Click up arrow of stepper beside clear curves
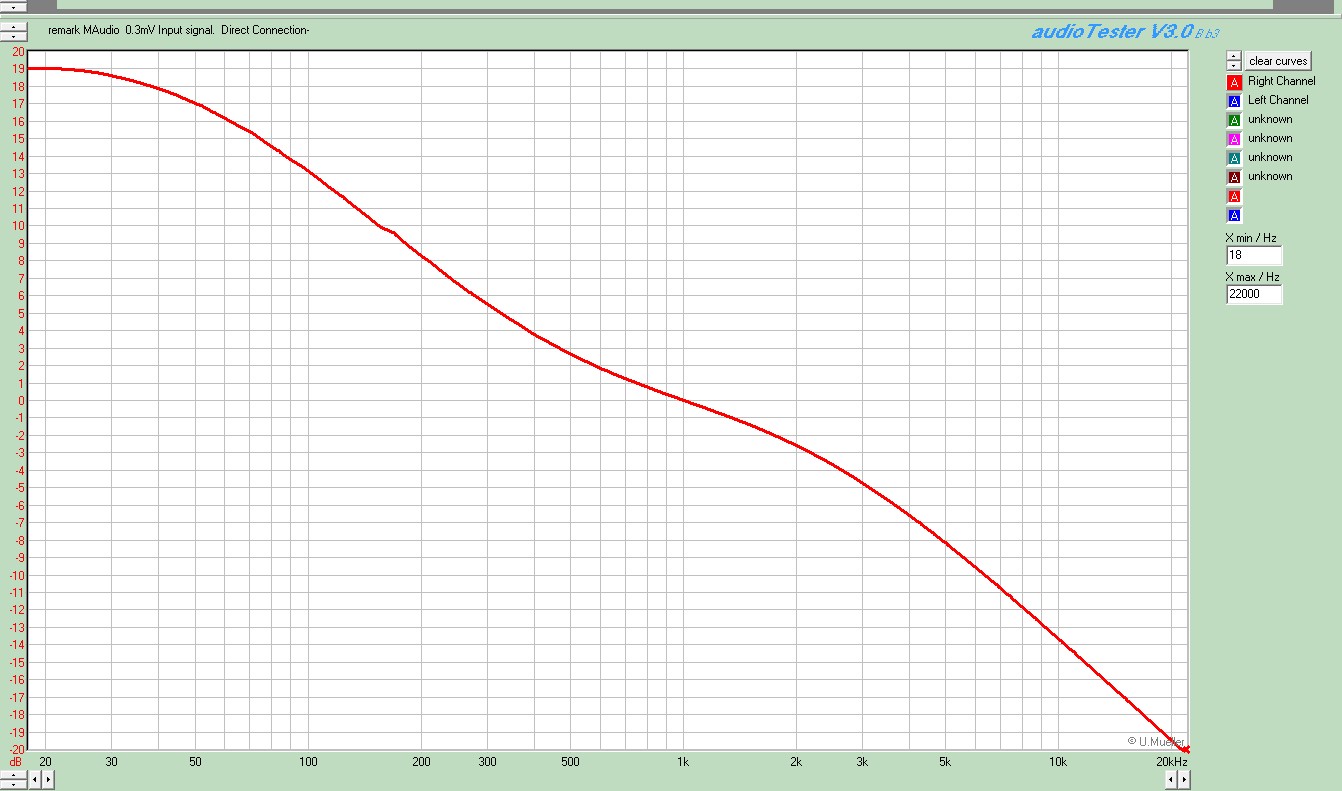This screenshot has width=1342, height=791. point(1234,56)
